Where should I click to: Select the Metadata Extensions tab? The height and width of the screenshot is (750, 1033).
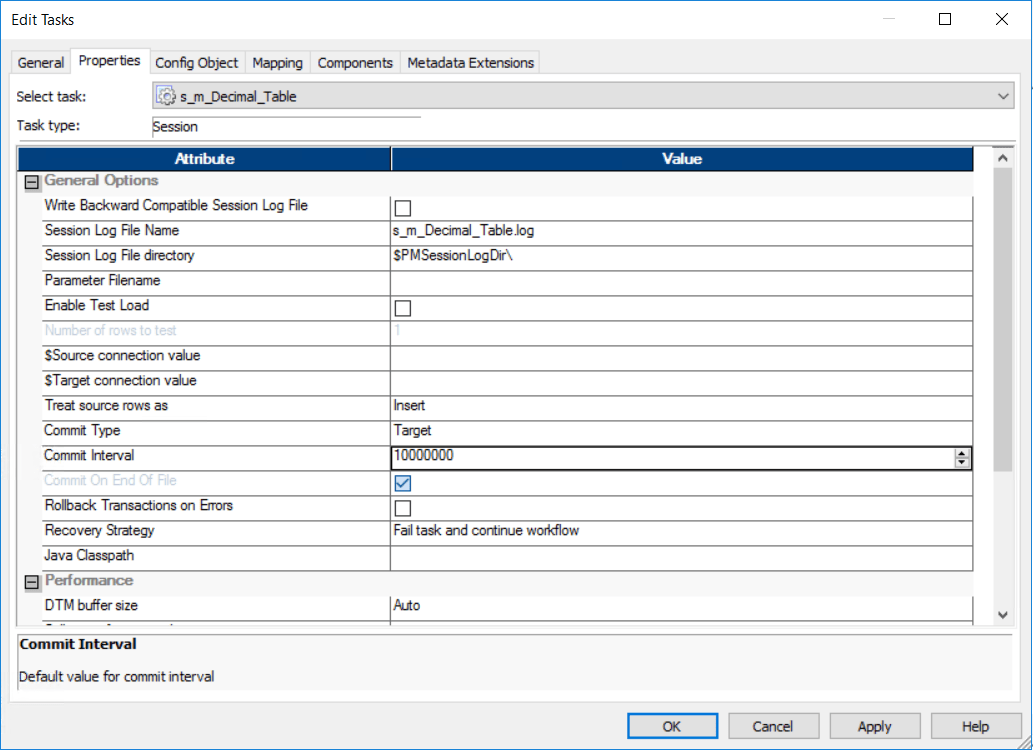[x=469, y=62]
